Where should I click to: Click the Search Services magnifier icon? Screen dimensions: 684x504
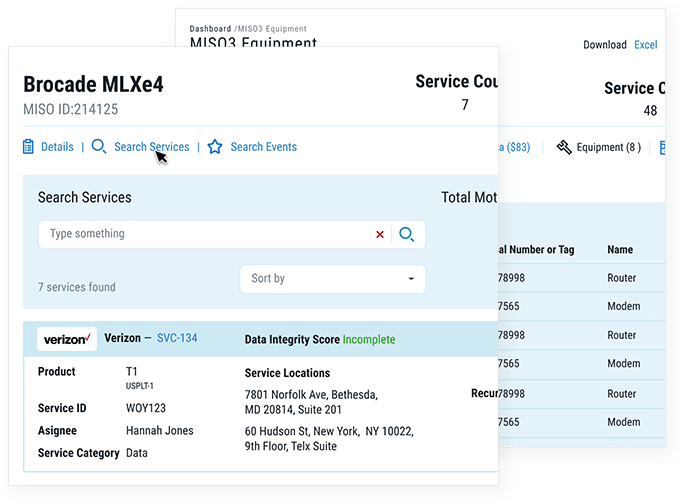click(99, 147)
